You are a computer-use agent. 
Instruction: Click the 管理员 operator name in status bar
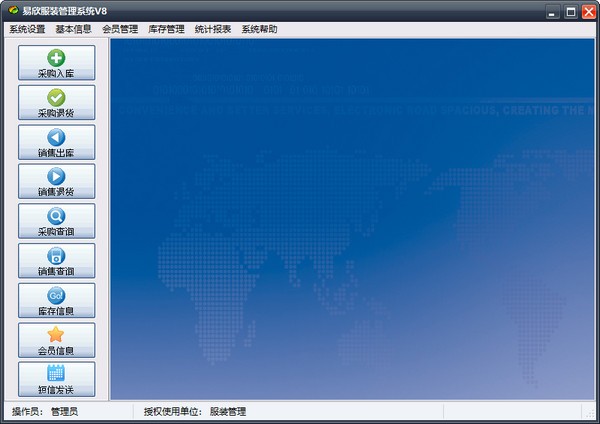pos(64,412)
